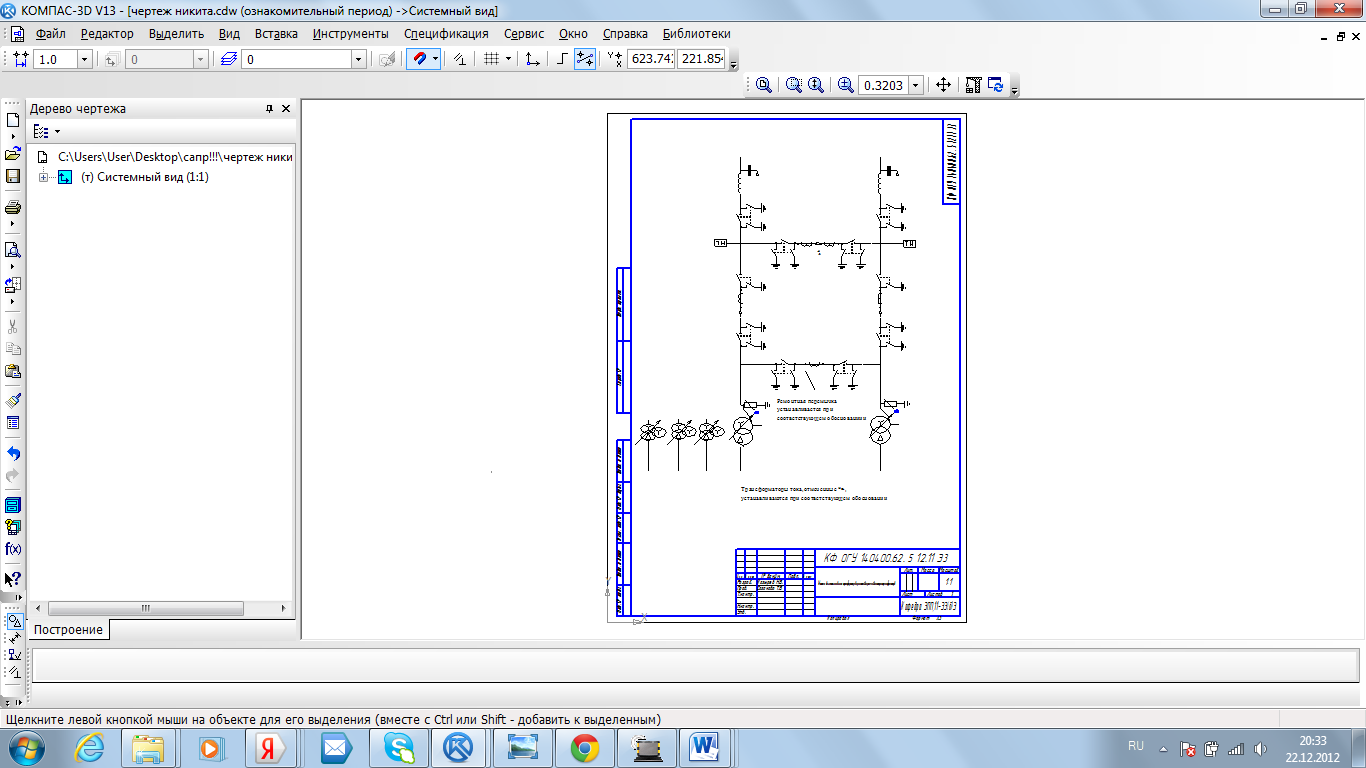Open Skype from the taskbar
Screen dimensions: 1366x768
point(398,747)
